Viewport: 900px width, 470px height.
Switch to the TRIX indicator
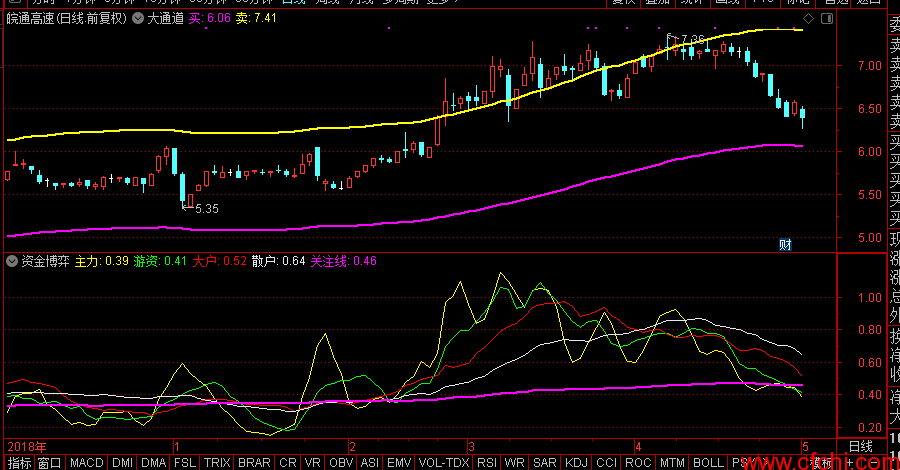(217, 463)
